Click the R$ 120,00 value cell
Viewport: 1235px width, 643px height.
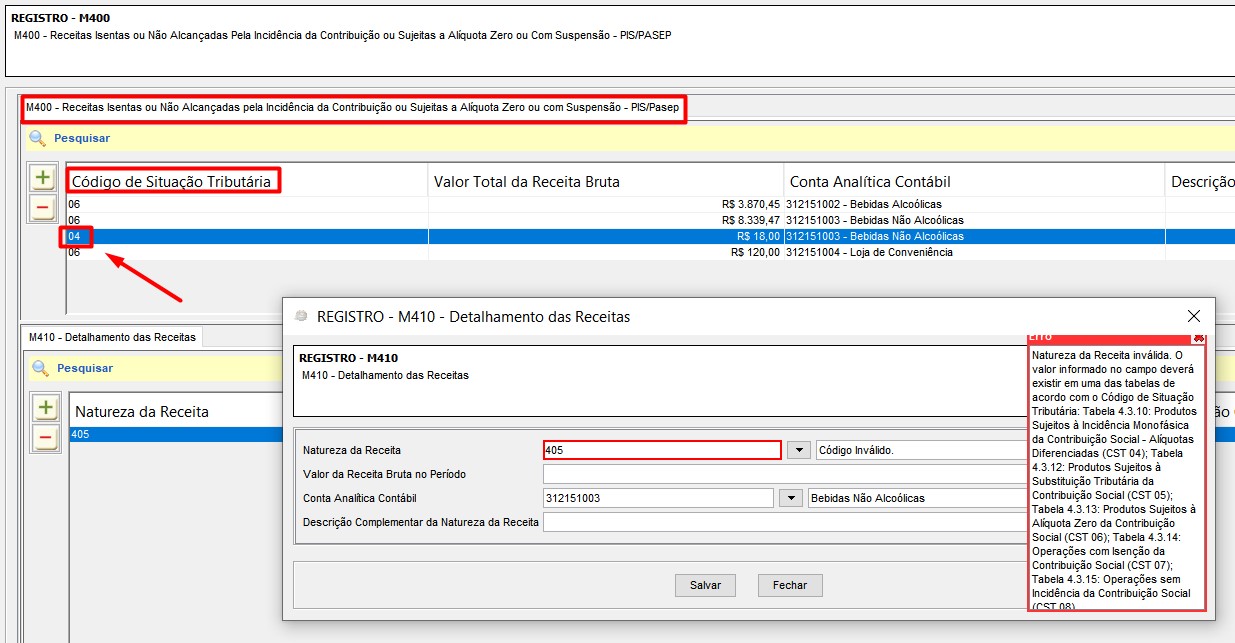(x=606, y=252)
